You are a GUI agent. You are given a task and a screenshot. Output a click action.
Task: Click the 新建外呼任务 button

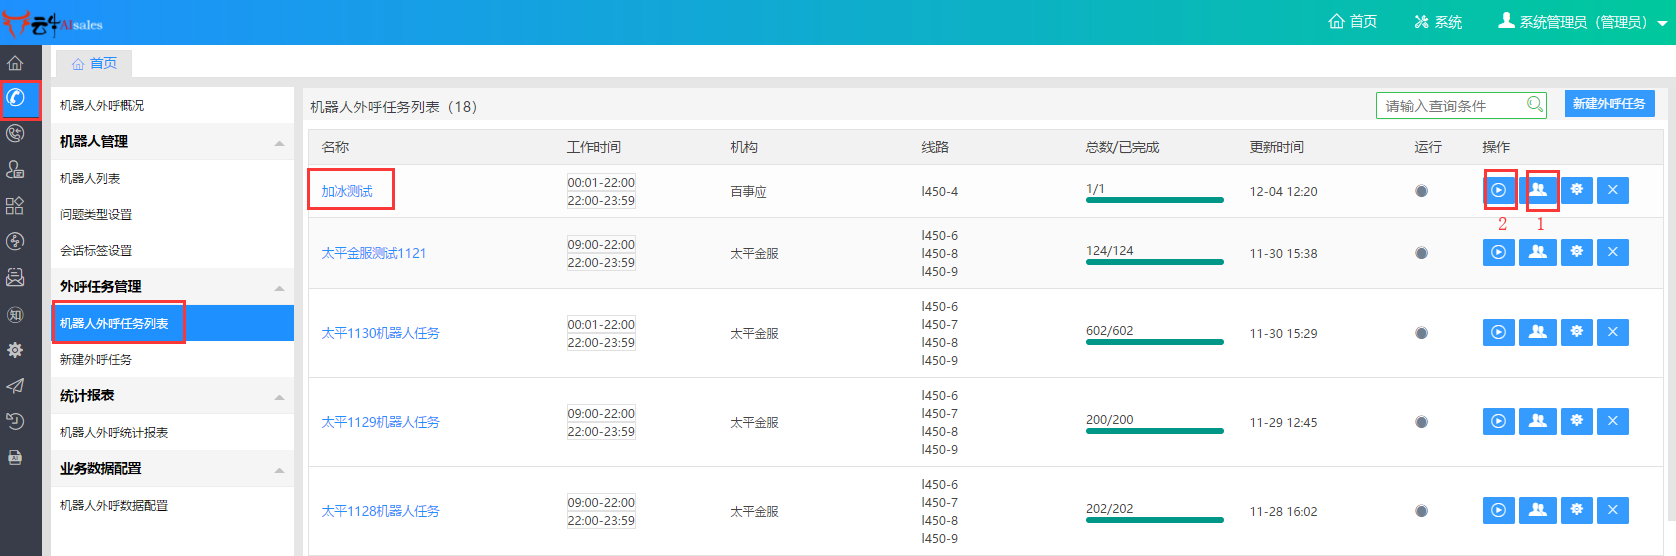1609,104
